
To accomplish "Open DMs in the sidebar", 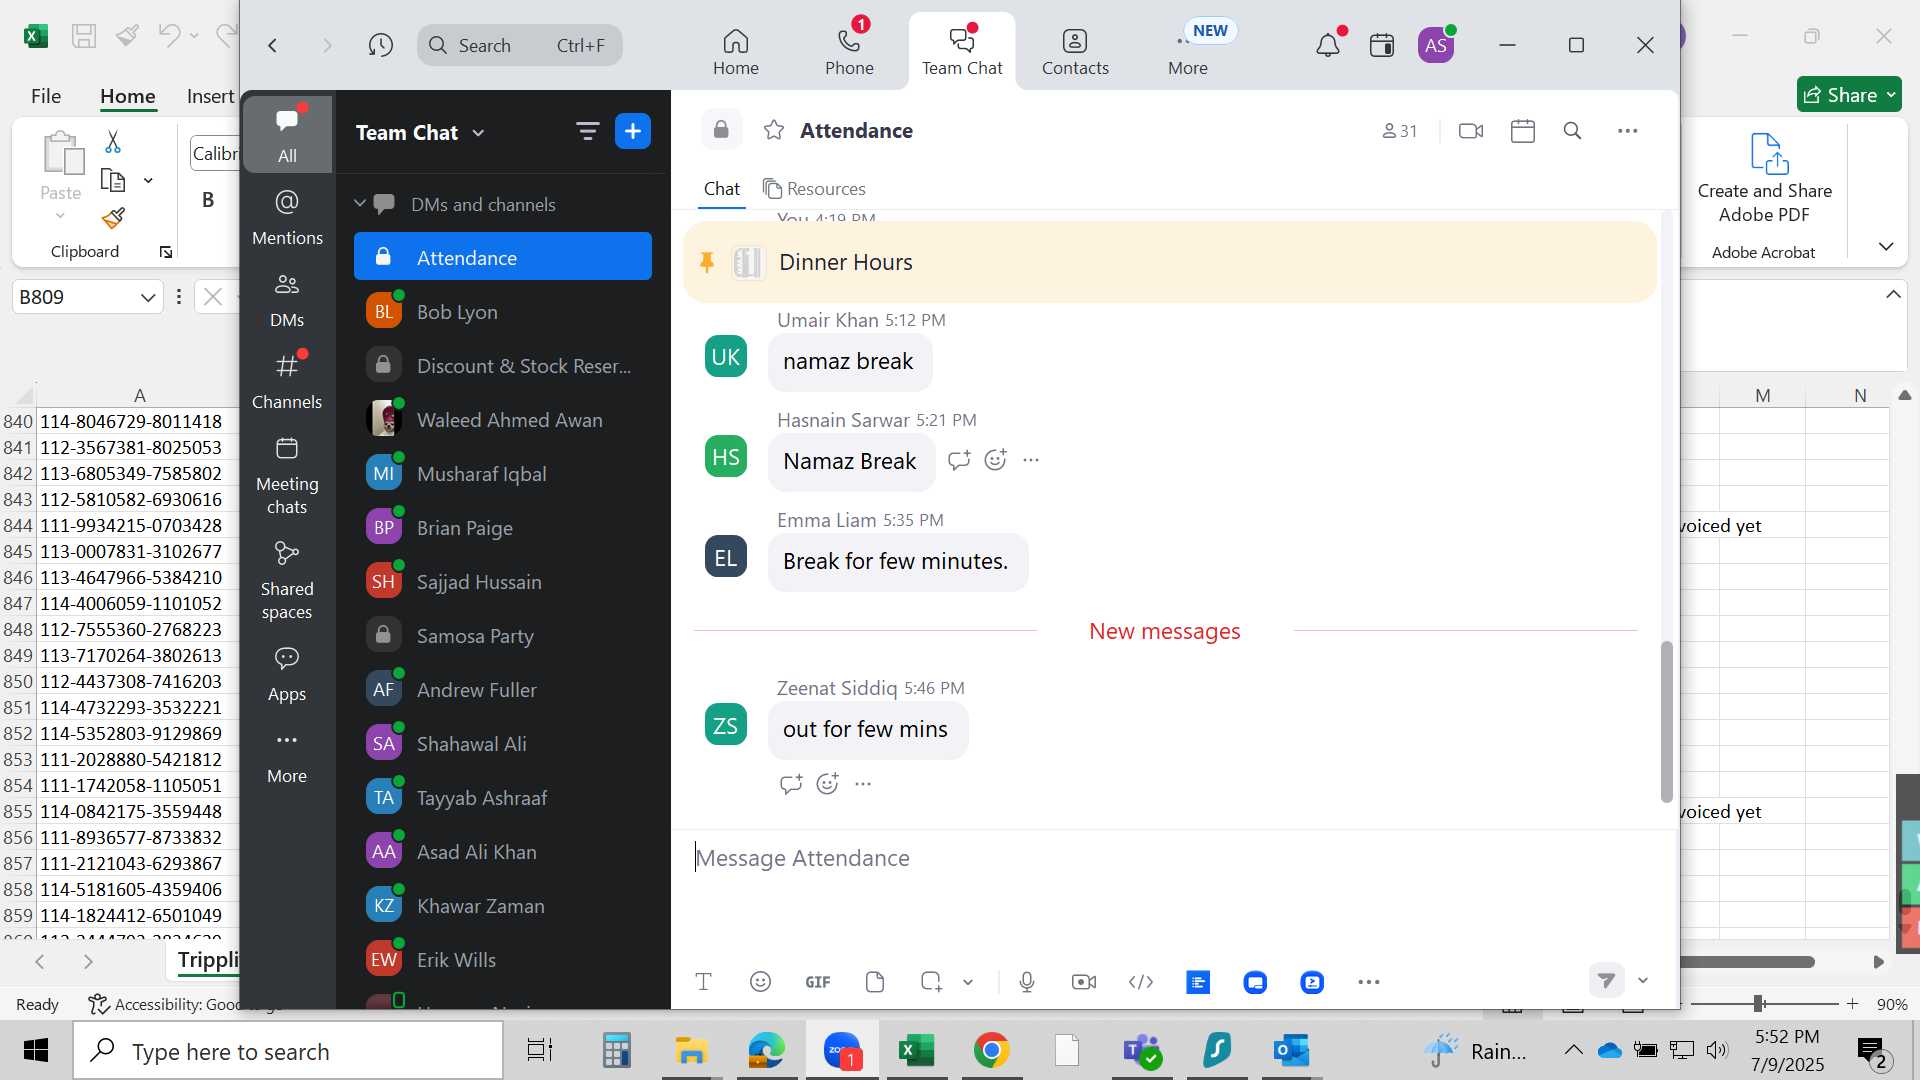I will tap(287, 299).
